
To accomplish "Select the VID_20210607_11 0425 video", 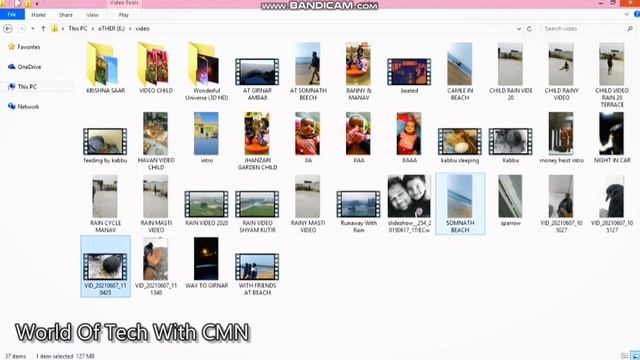I will click(105, 267).
